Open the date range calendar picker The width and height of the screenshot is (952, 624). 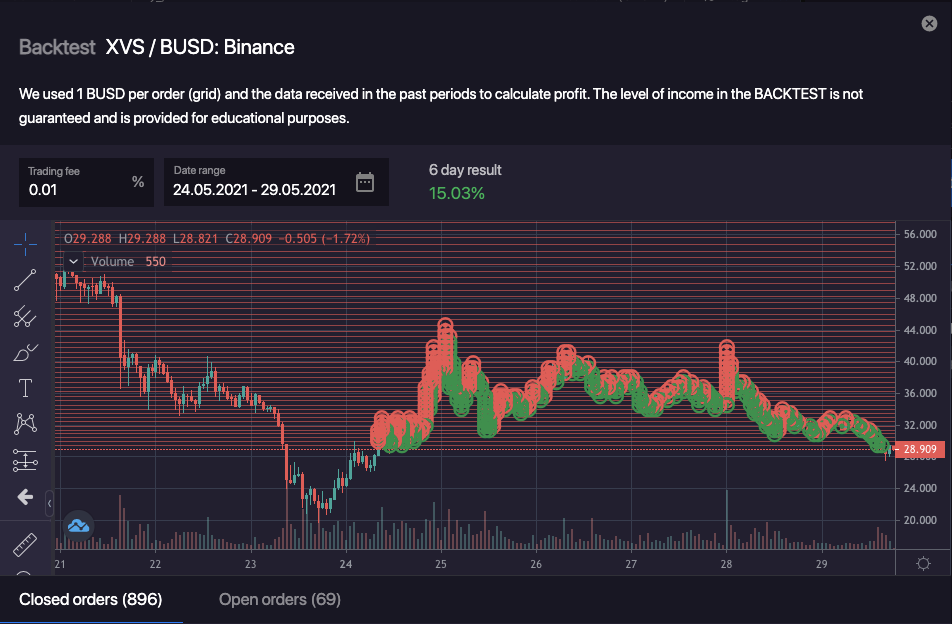coord(365,182)
